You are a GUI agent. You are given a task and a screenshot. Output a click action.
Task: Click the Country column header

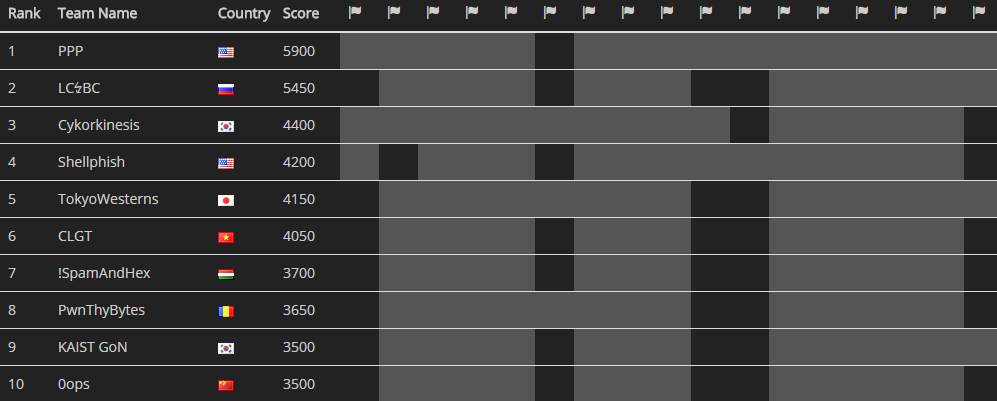244,14
